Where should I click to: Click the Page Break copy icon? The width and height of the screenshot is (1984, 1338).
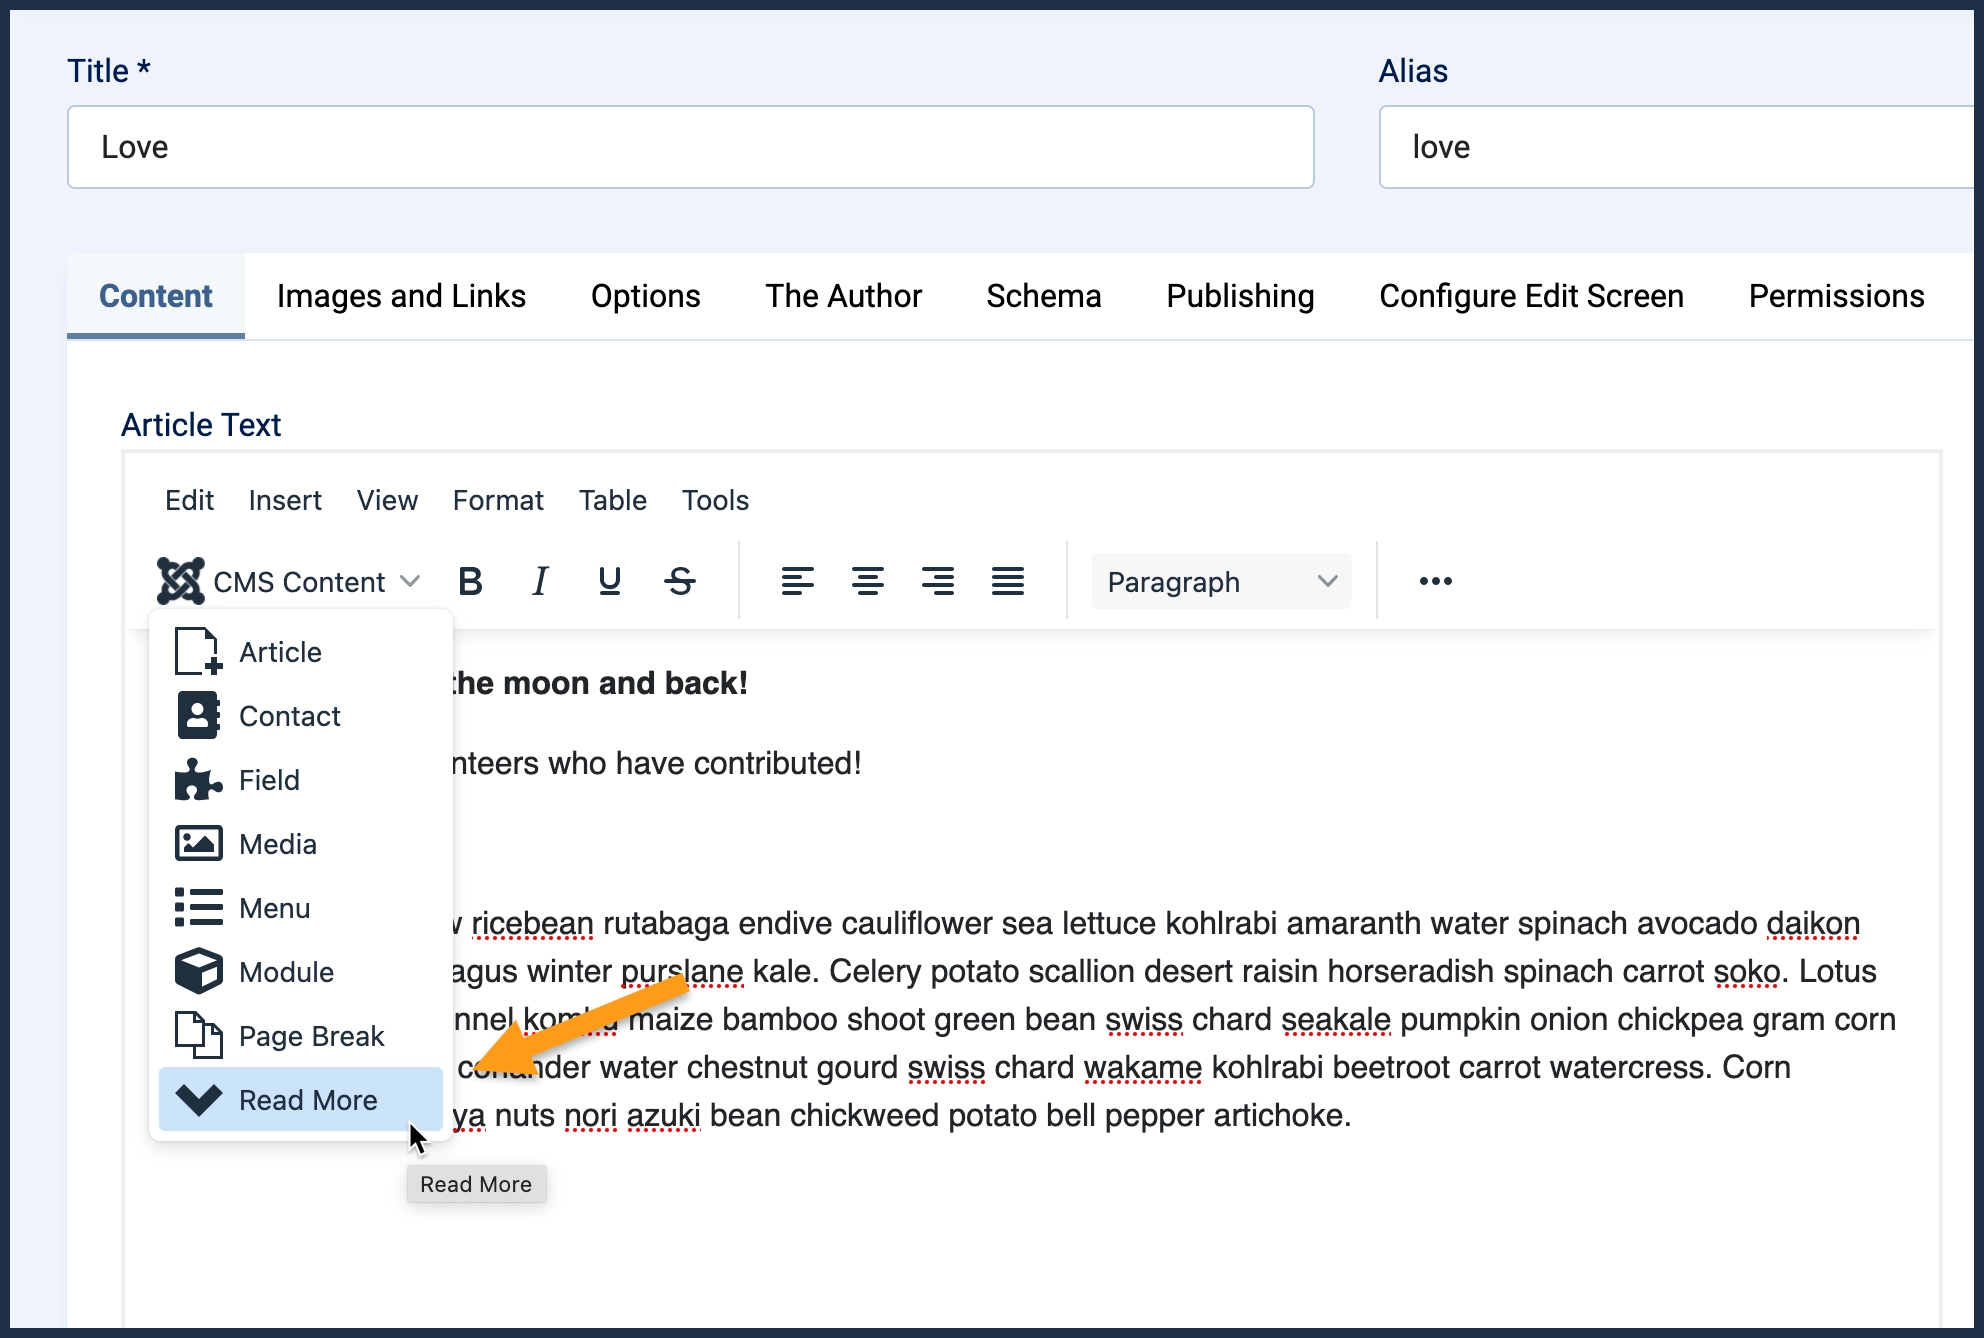click(198, 1035)
